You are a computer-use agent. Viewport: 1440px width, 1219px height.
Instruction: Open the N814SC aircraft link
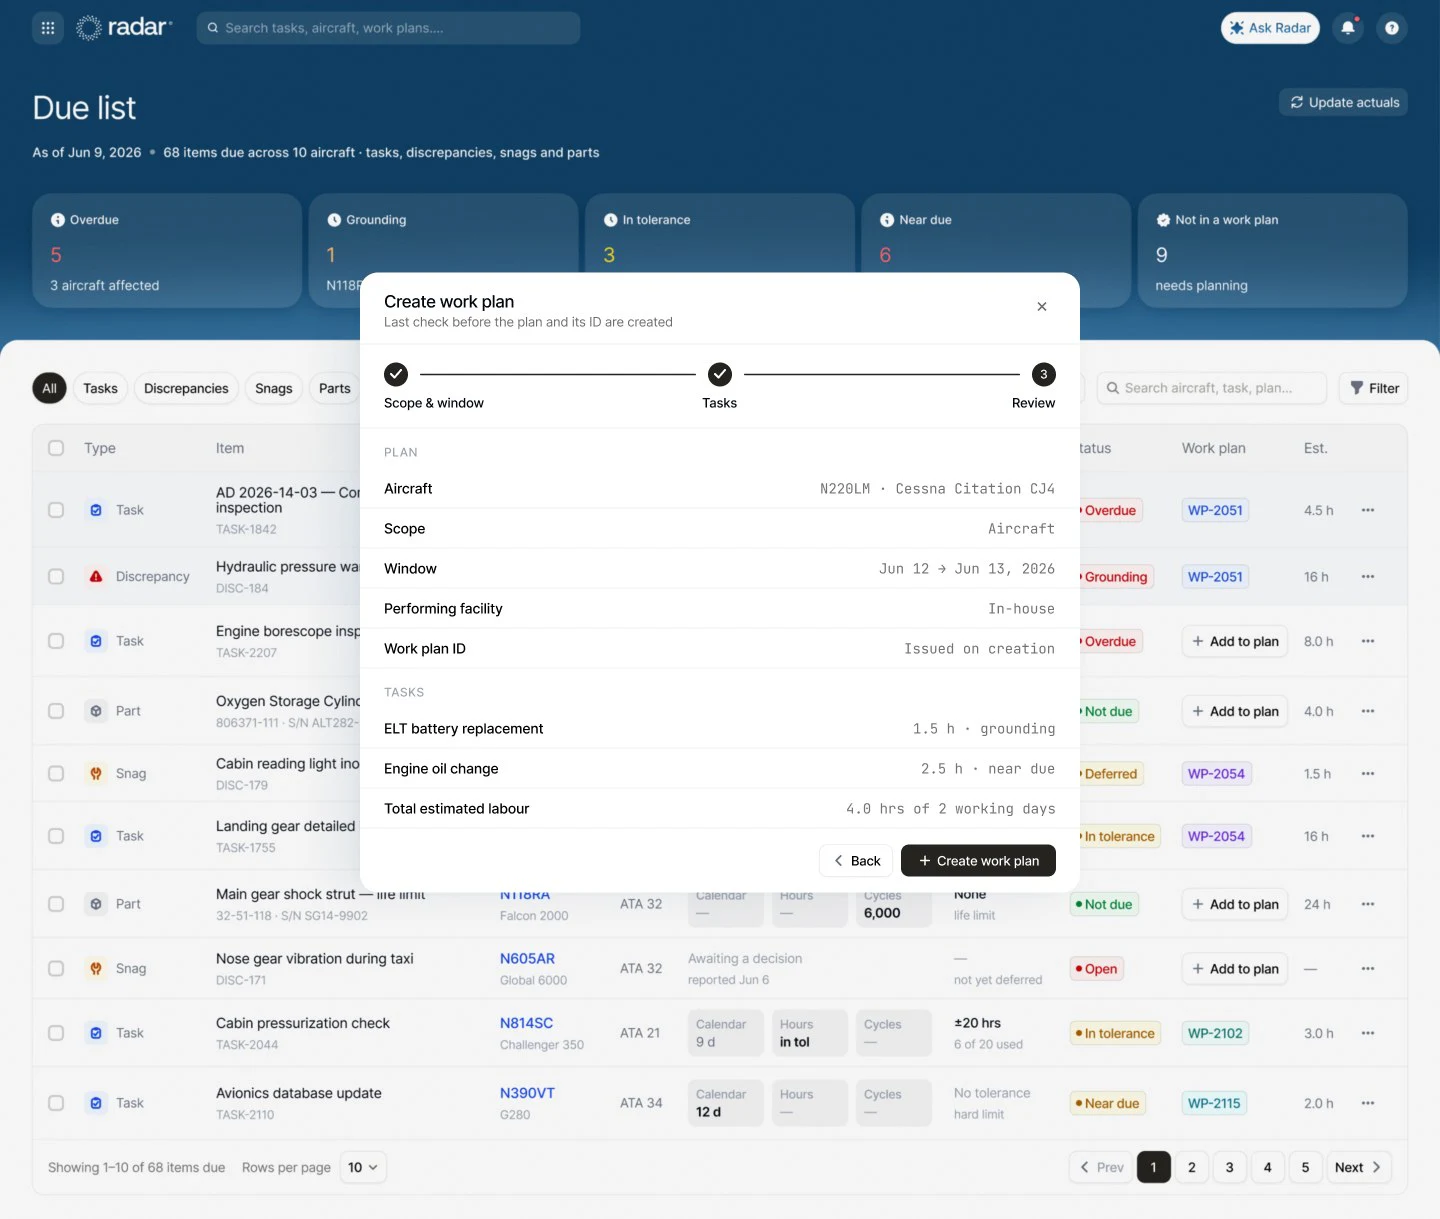coord(527,1023)
